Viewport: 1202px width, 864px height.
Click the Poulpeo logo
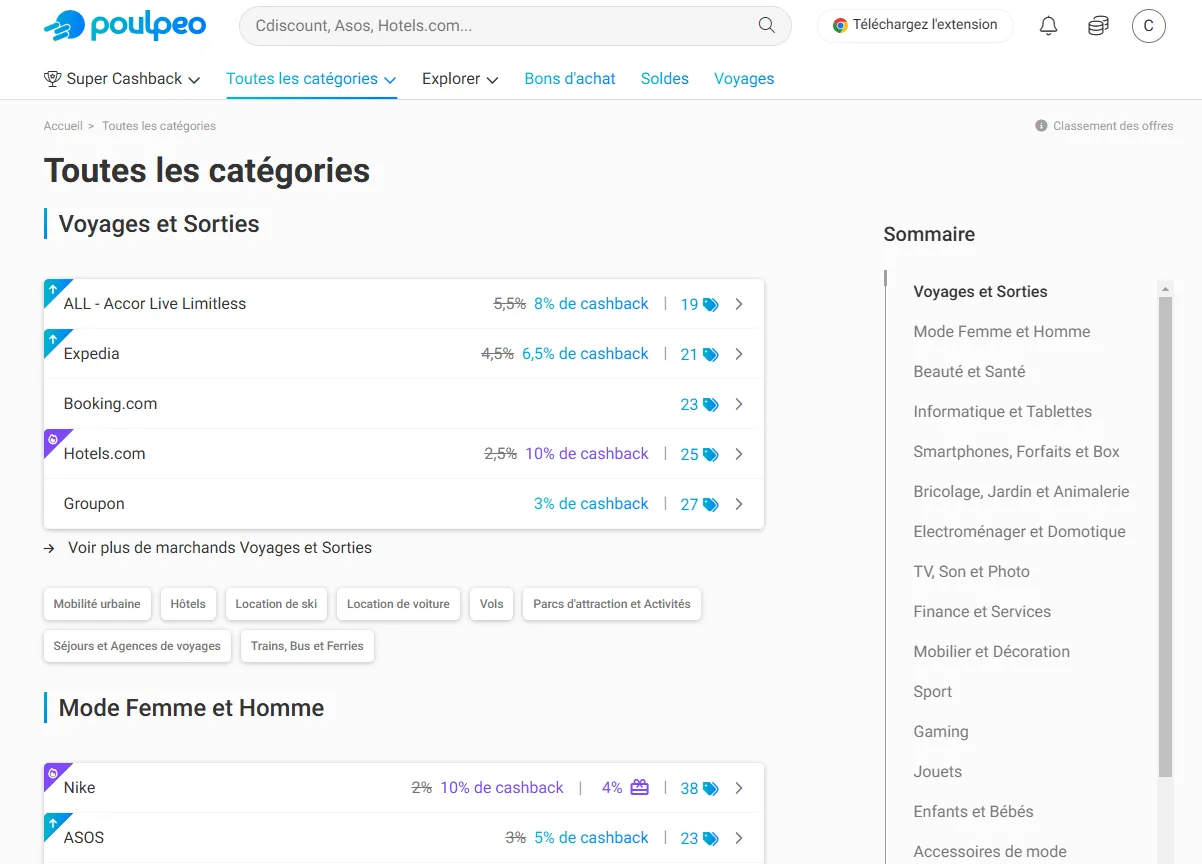[125, 26]
